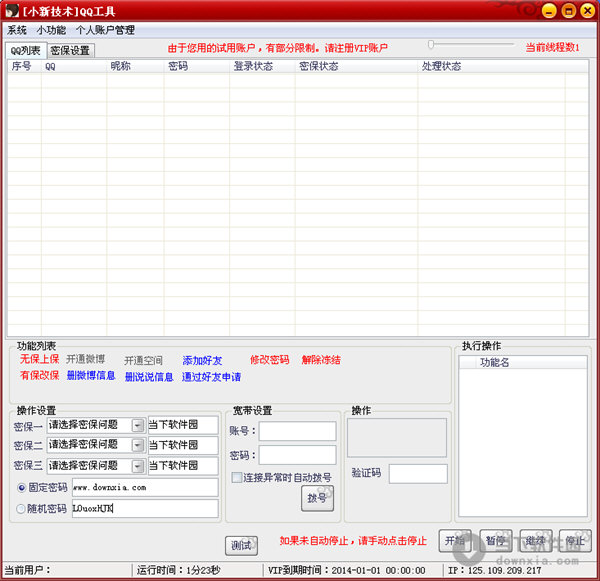Open the 密保三 question dropdown

point(137,466)
